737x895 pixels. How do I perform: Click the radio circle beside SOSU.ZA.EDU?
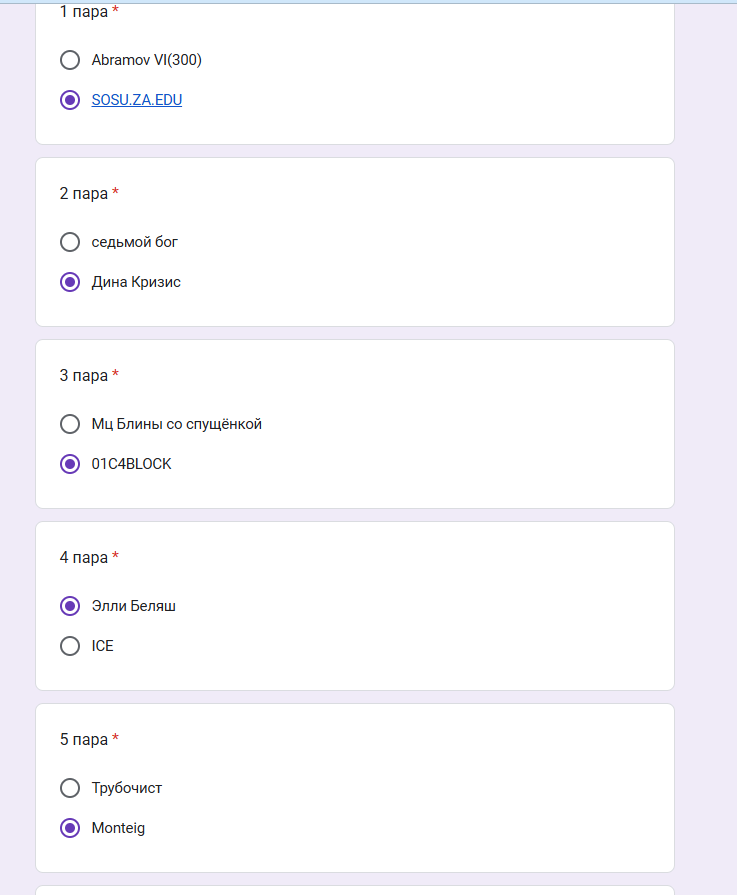pyautogui.click(x=70, y=100)
